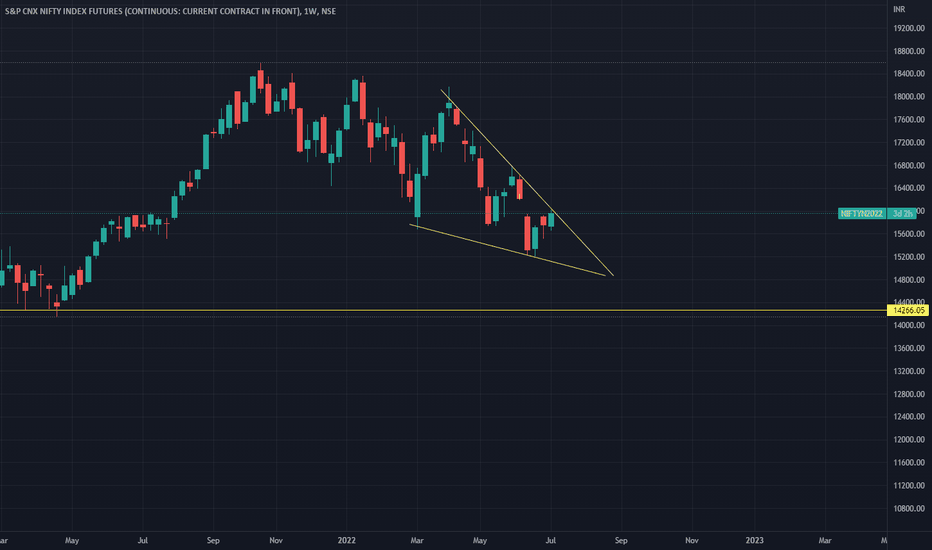Screen dimensions: 932x550
Task: Click the 12800.00 price axis label
Action: 909,394
